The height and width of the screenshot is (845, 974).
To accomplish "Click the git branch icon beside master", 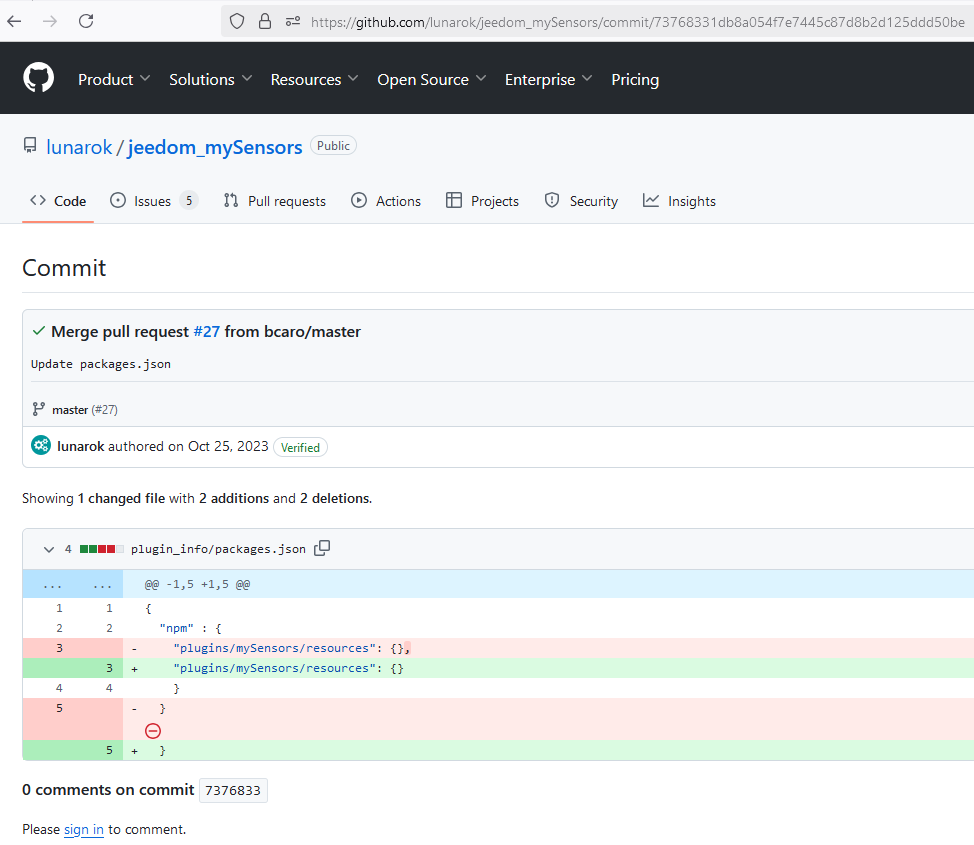I will point(39,409).
